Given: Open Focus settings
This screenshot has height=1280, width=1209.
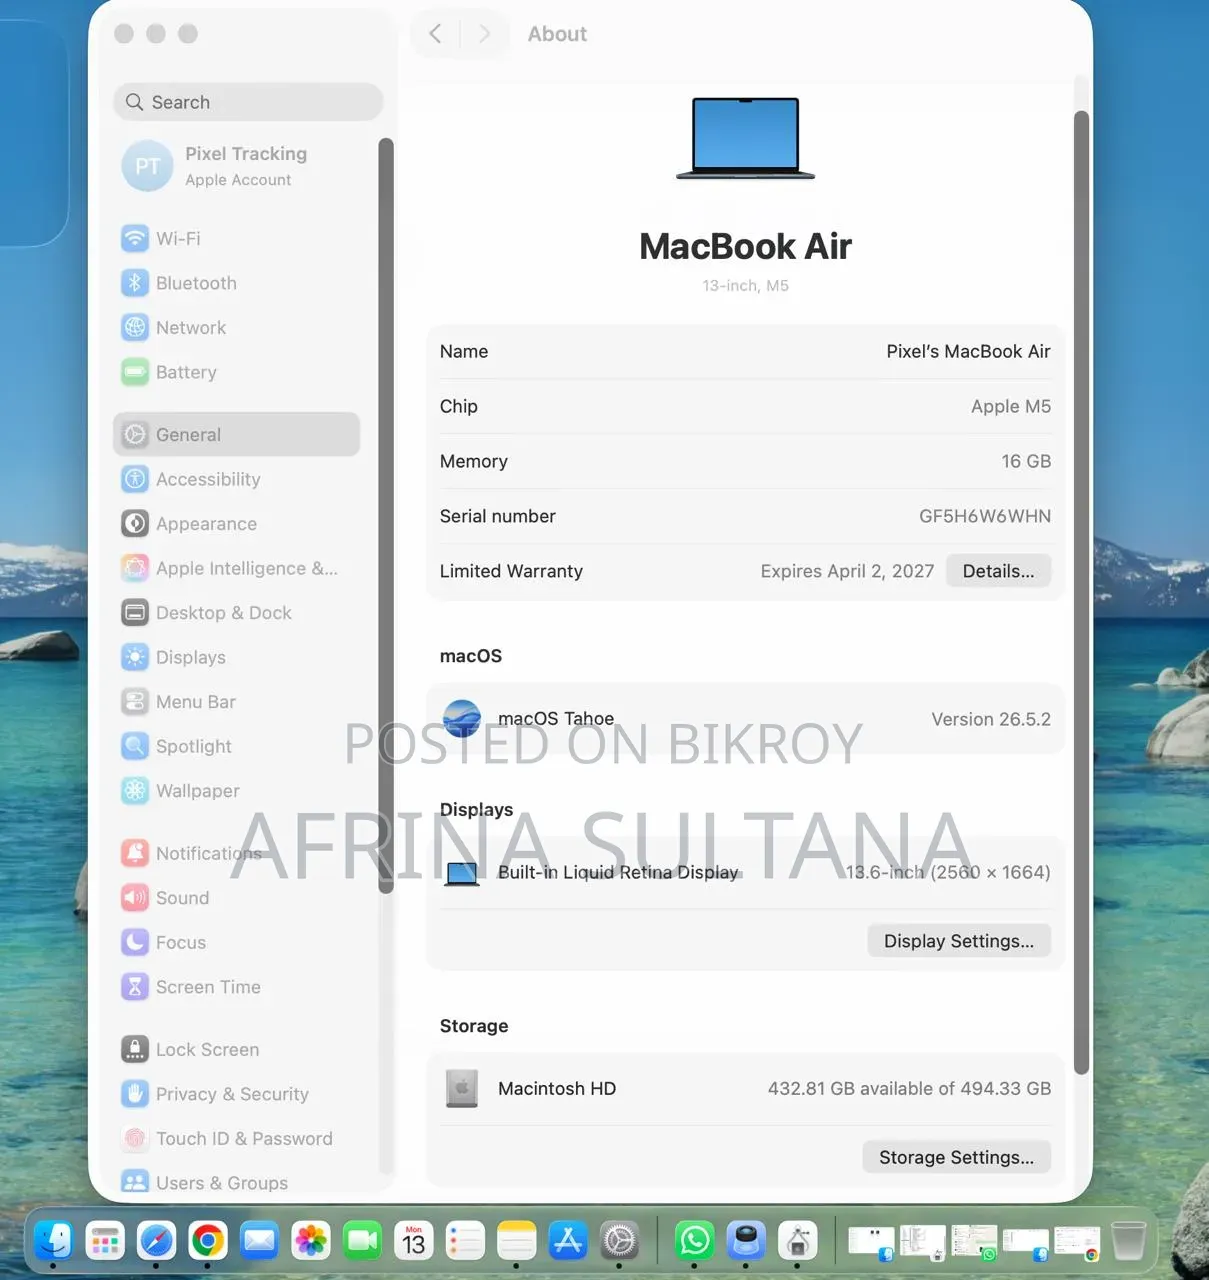Looking at the screenshot, I should (x=236, y=942).
